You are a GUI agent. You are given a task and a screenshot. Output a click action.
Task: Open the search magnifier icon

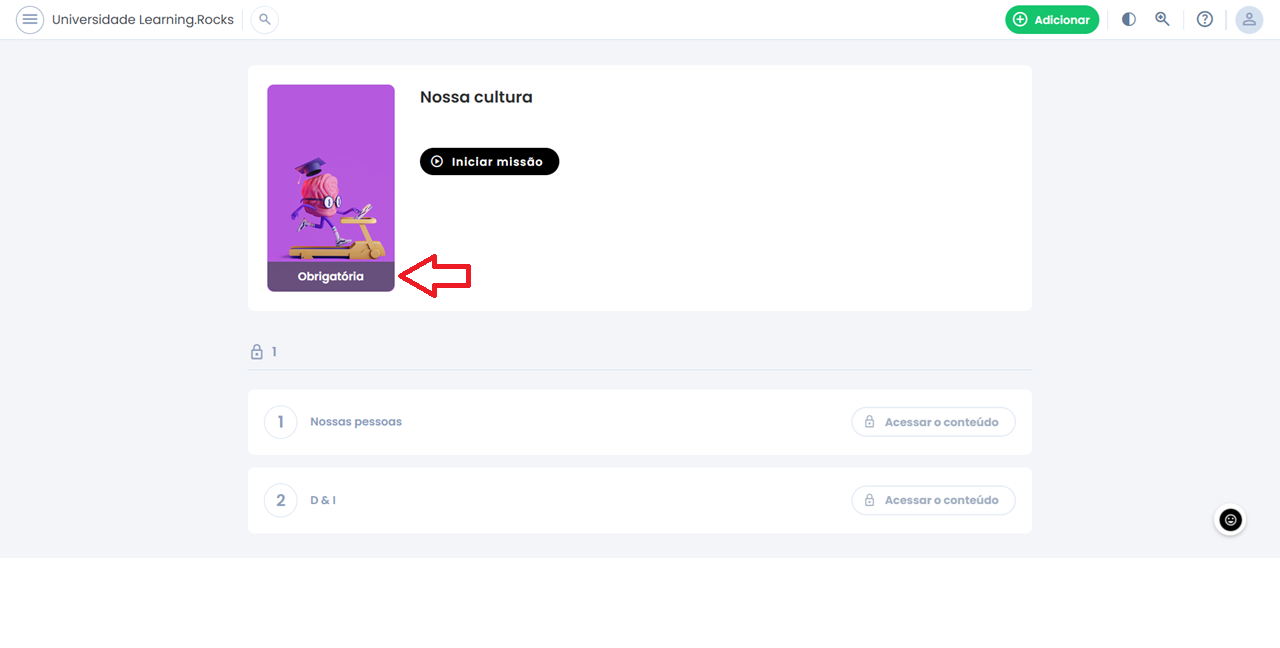pyautogui.click(x=264, y=20)
